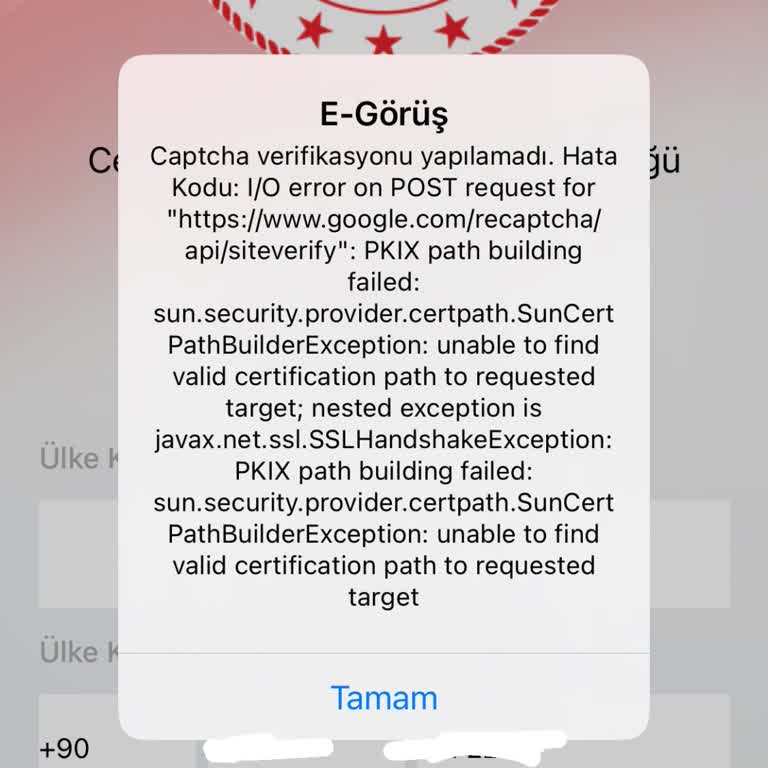Tap the center red star in the emblem
The width and height of the screenshot is (768, 768).
(384, 40)
